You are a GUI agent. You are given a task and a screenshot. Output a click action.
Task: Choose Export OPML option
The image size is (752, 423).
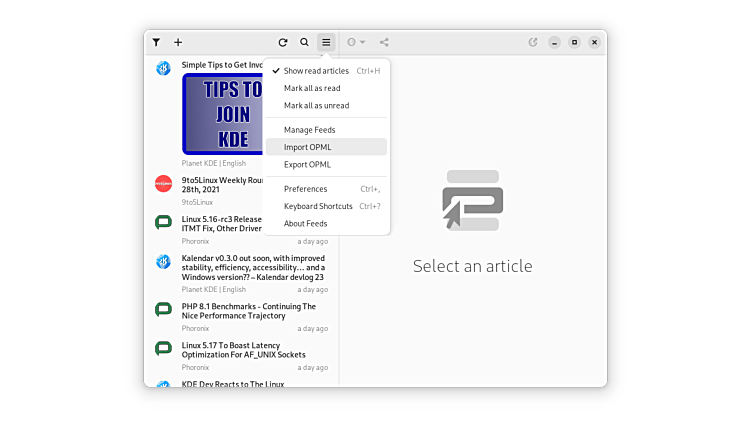(x=307, y=164)
